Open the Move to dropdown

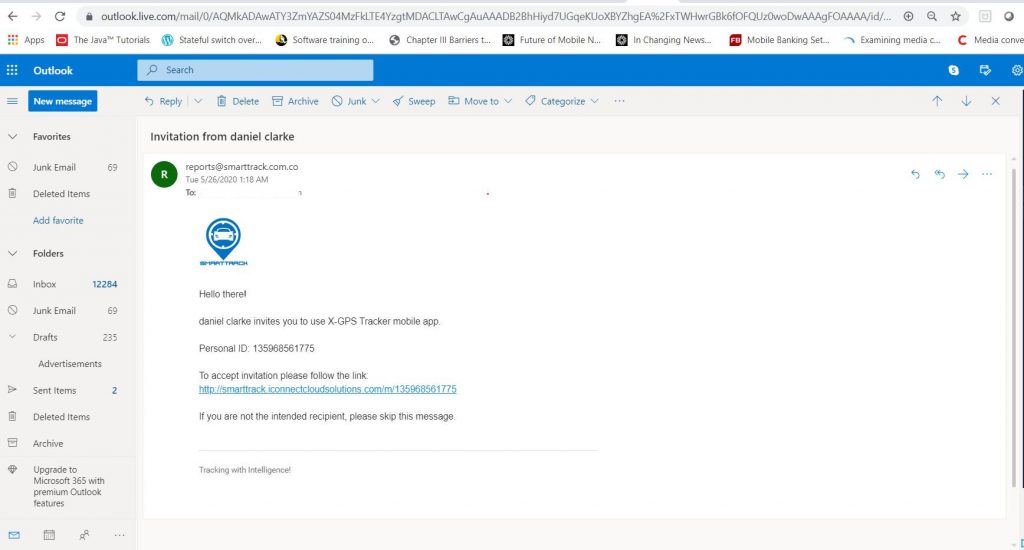480,101
